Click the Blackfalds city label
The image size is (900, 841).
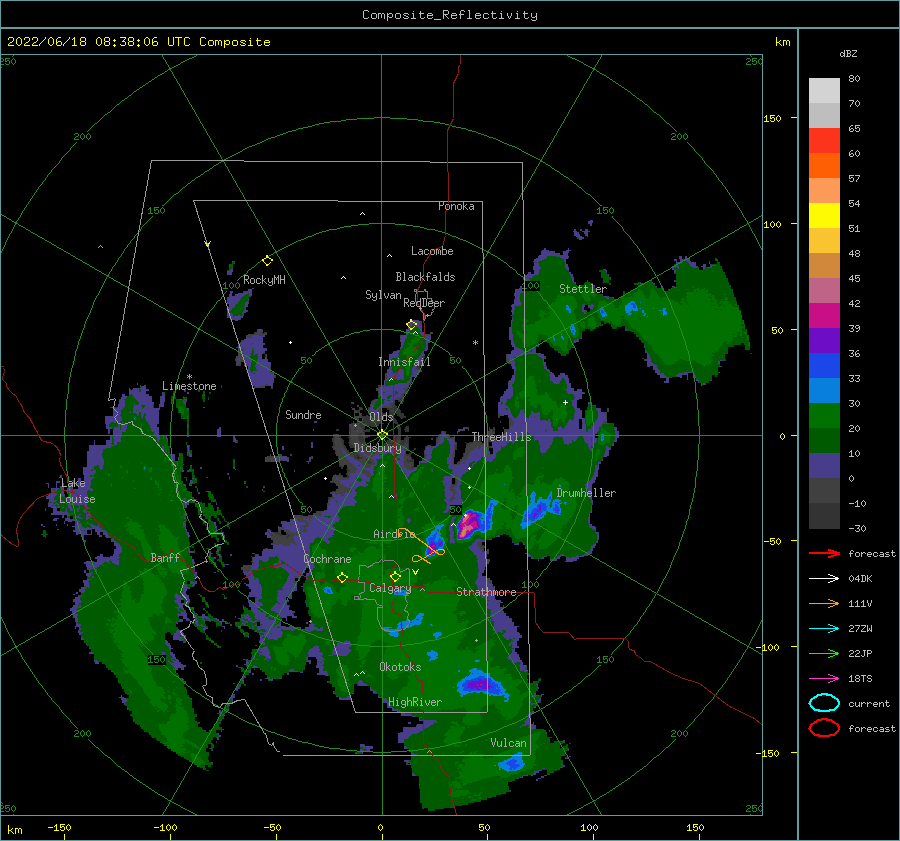[x=425, y=277]
